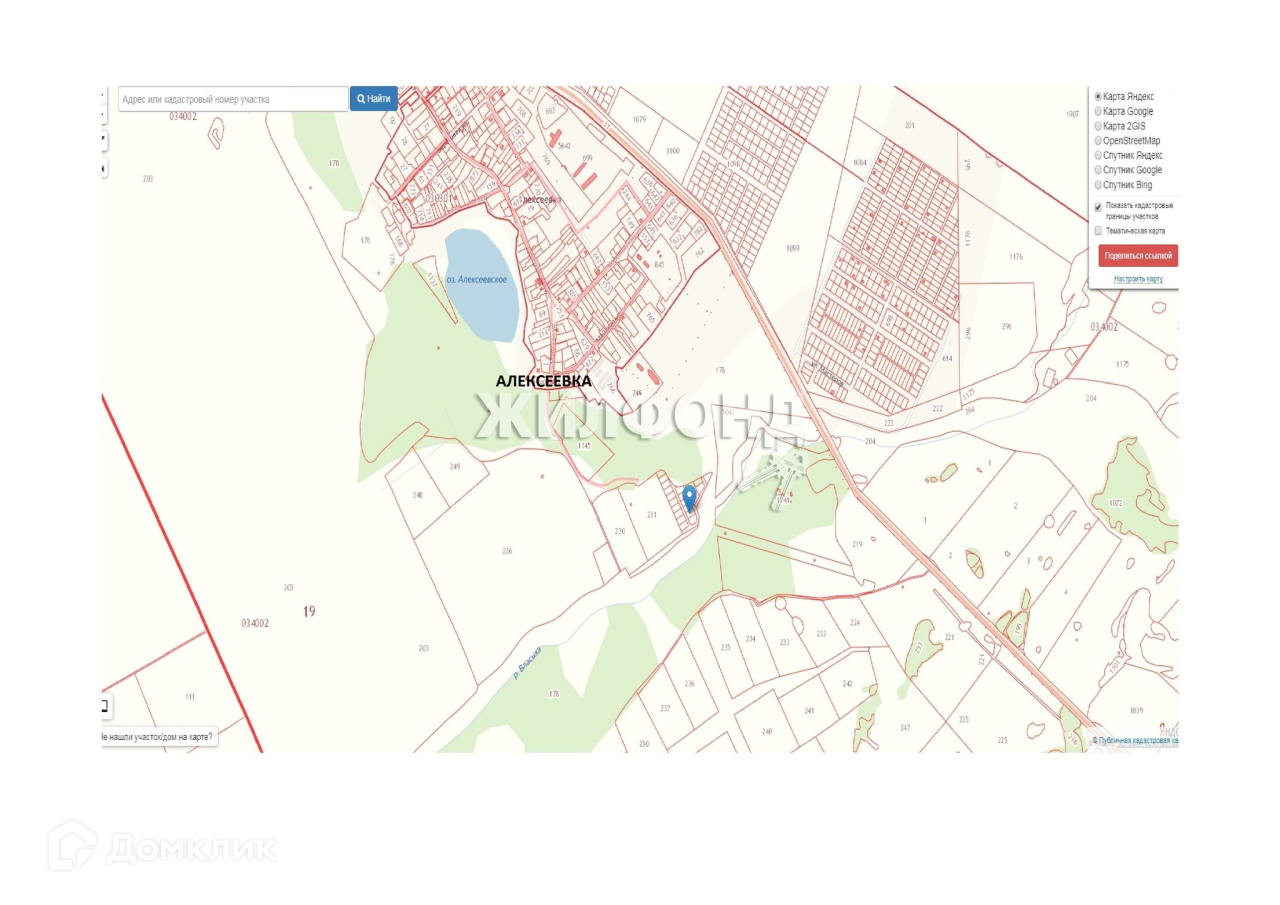This screenshot has width=1280, height=905.
Task: Pick parcel 111 in the lower left
Action: coord(190,697)
